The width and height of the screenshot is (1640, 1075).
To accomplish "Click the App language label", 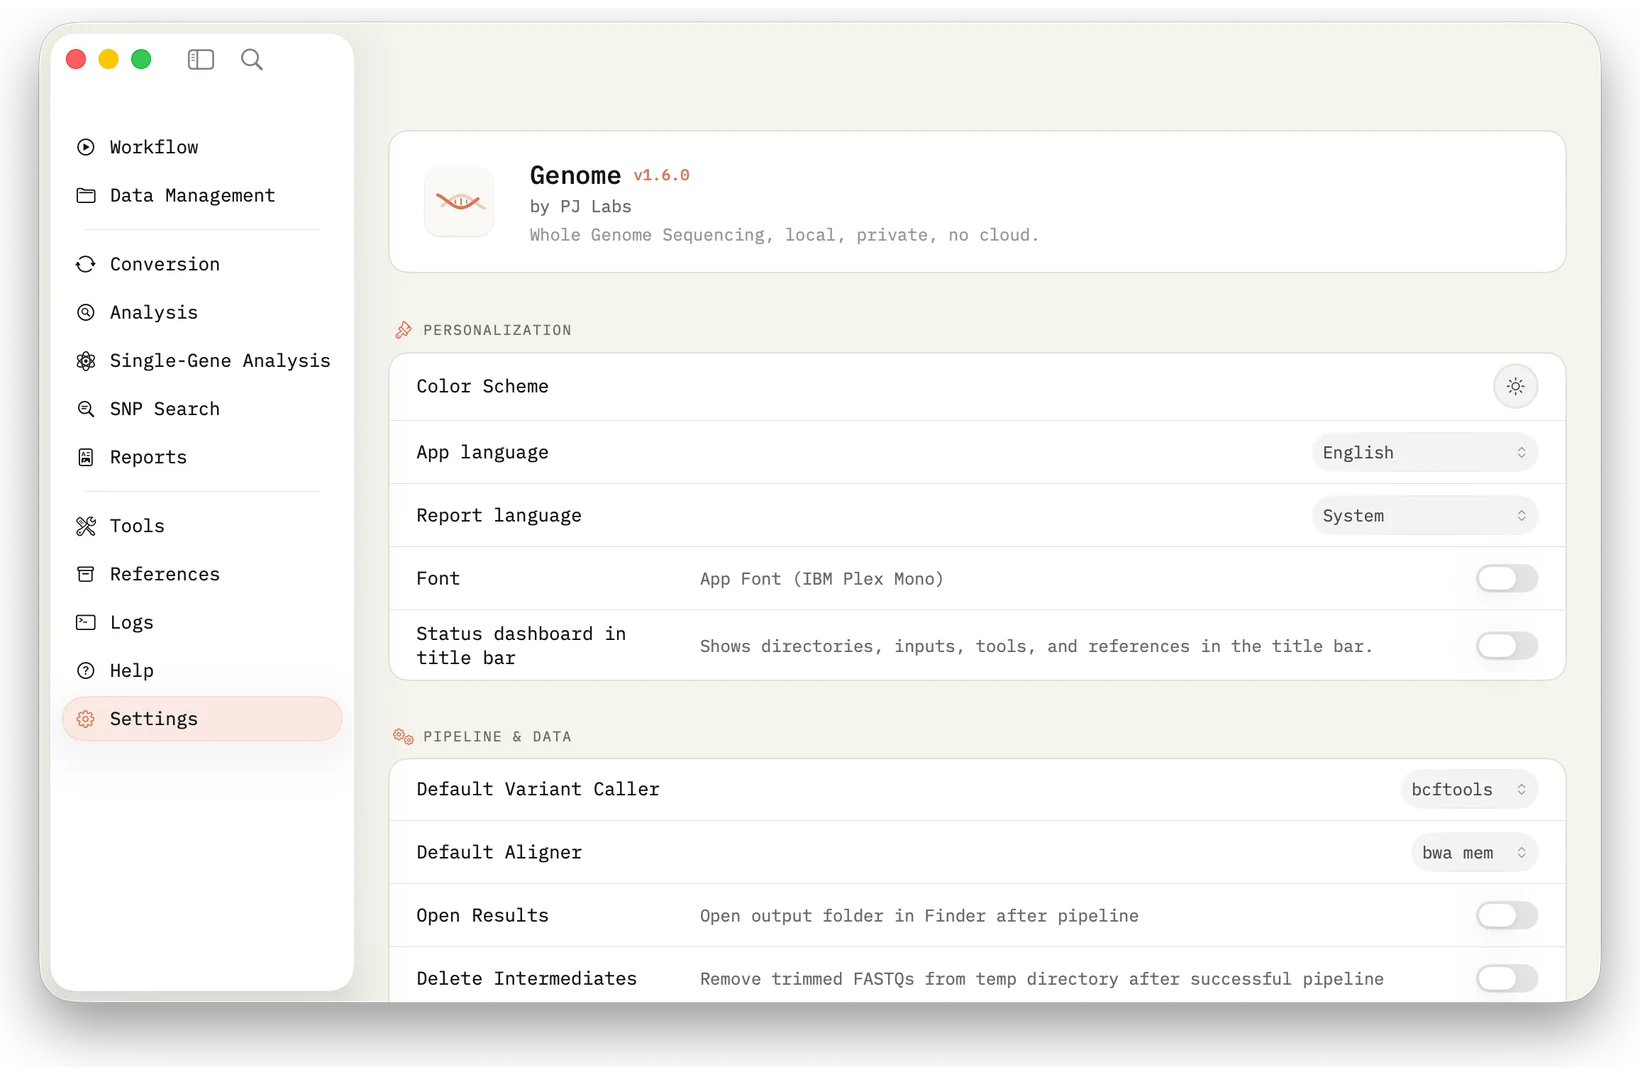I will click(x=483, y=453).
